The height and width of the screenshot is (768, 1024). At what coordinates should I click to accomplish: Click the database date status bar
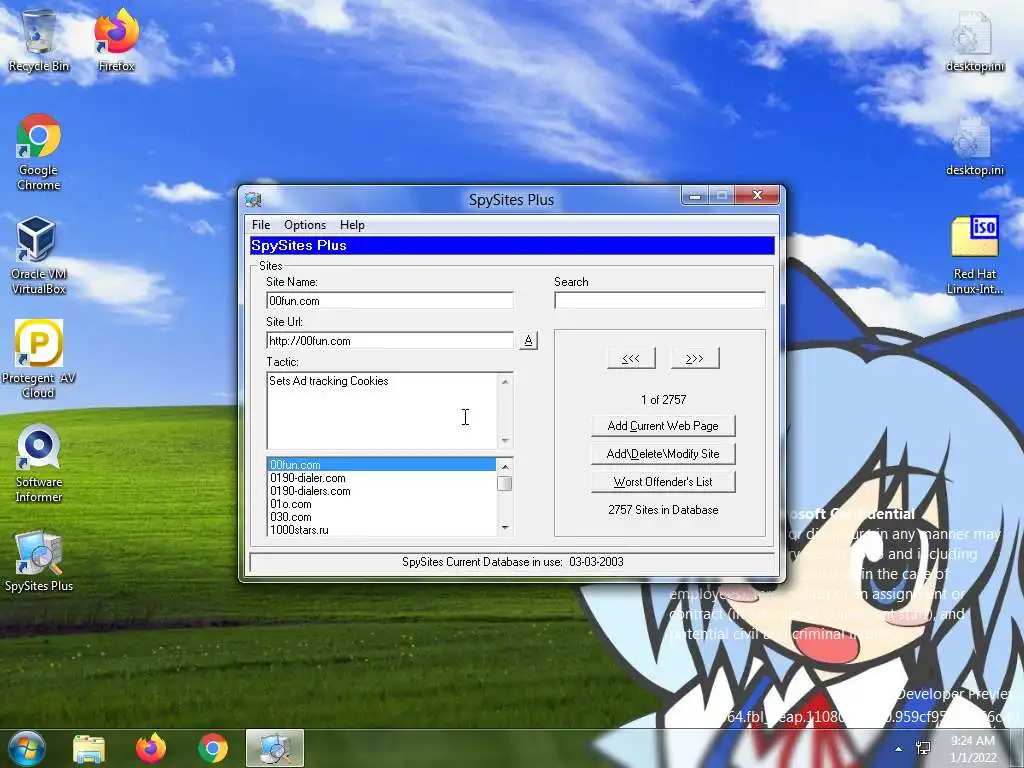(513, 562)
